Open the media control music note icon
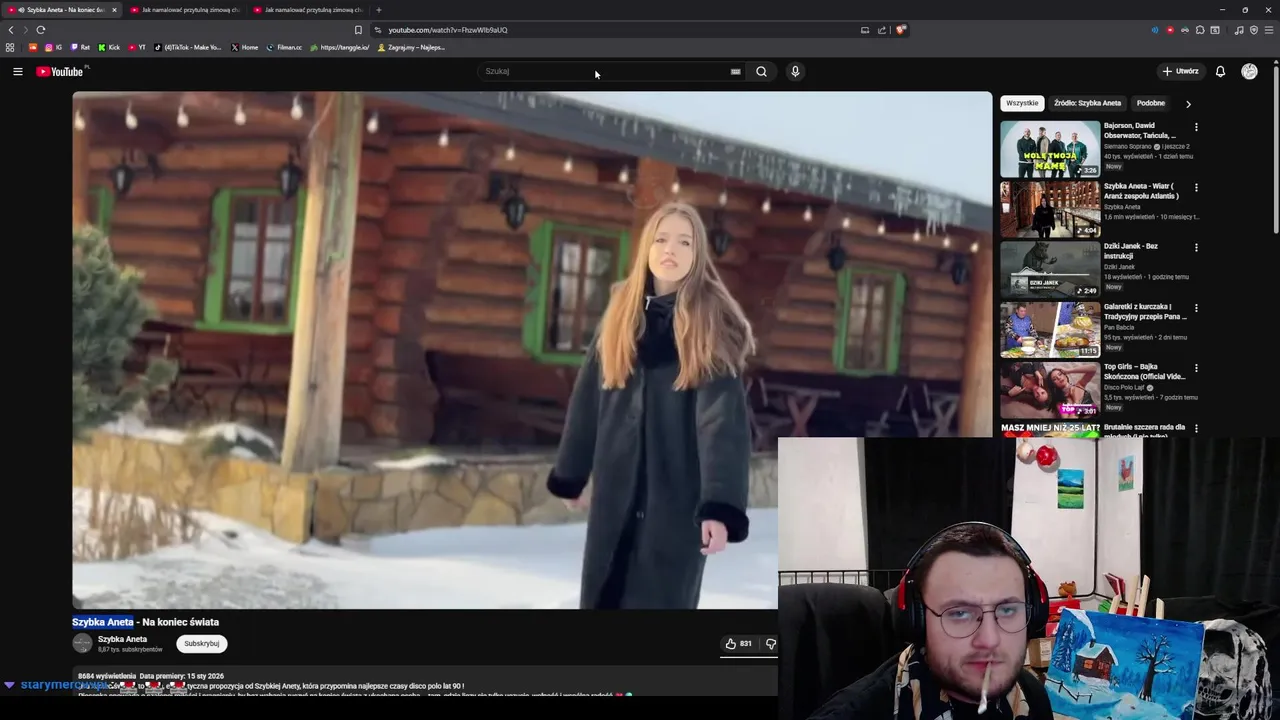Viewport: 1280px width, 720px height. [1239, 30]
